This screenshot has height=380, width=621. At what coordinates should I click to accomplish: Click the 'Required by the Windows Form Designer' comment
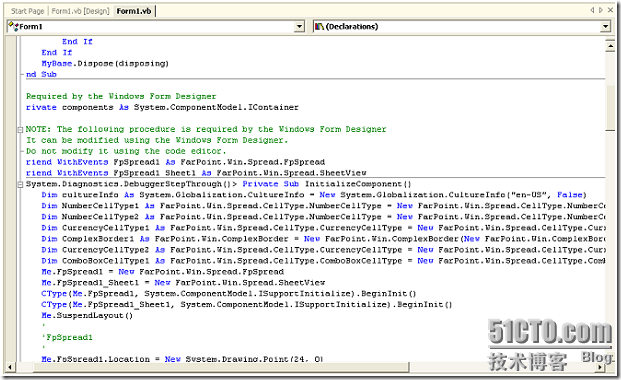tap(121, 96)
